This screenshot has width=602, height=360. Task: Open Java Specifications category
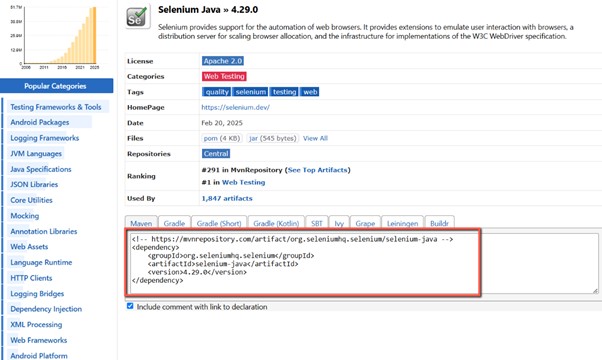(41, 169)
